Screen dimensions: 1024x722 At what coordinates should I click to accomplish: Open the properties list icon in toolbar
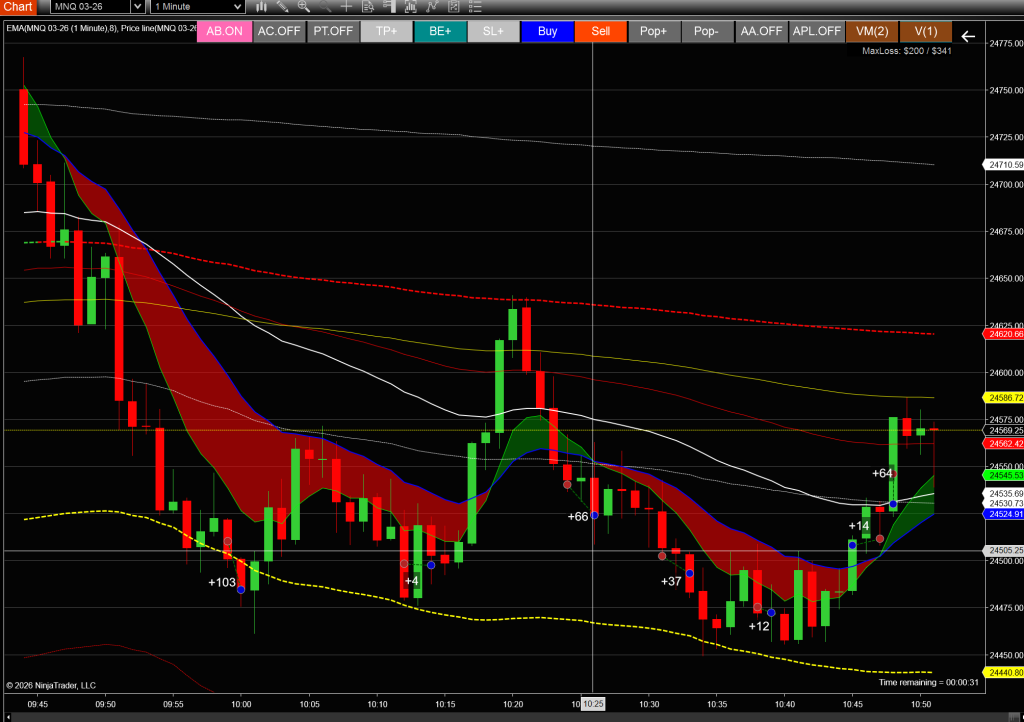[x=476, y=6]
